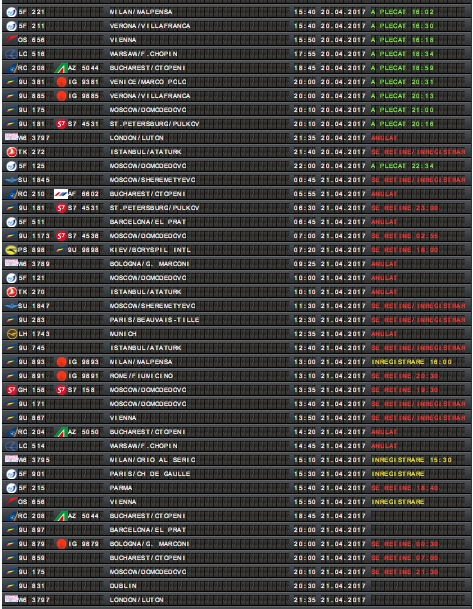Select flight number 5F 215

[31, 488]
